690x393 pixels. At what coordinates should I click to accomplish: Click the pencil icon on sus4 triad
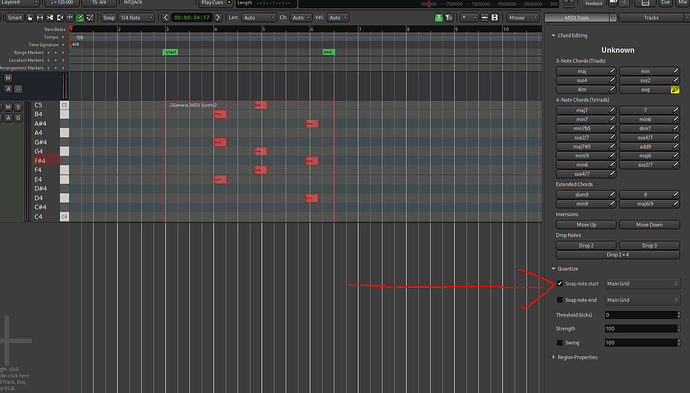(612, 80)
